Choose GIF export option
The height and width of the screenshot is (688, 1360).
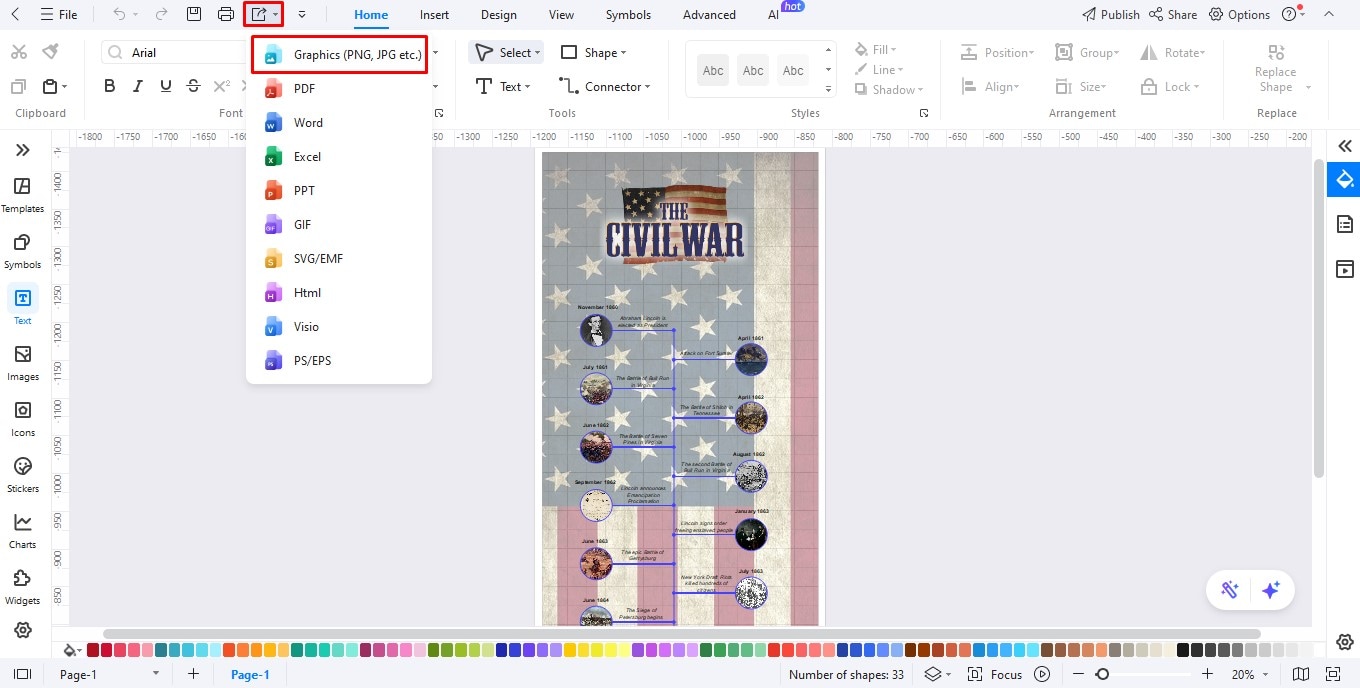[x=339, y=225]
